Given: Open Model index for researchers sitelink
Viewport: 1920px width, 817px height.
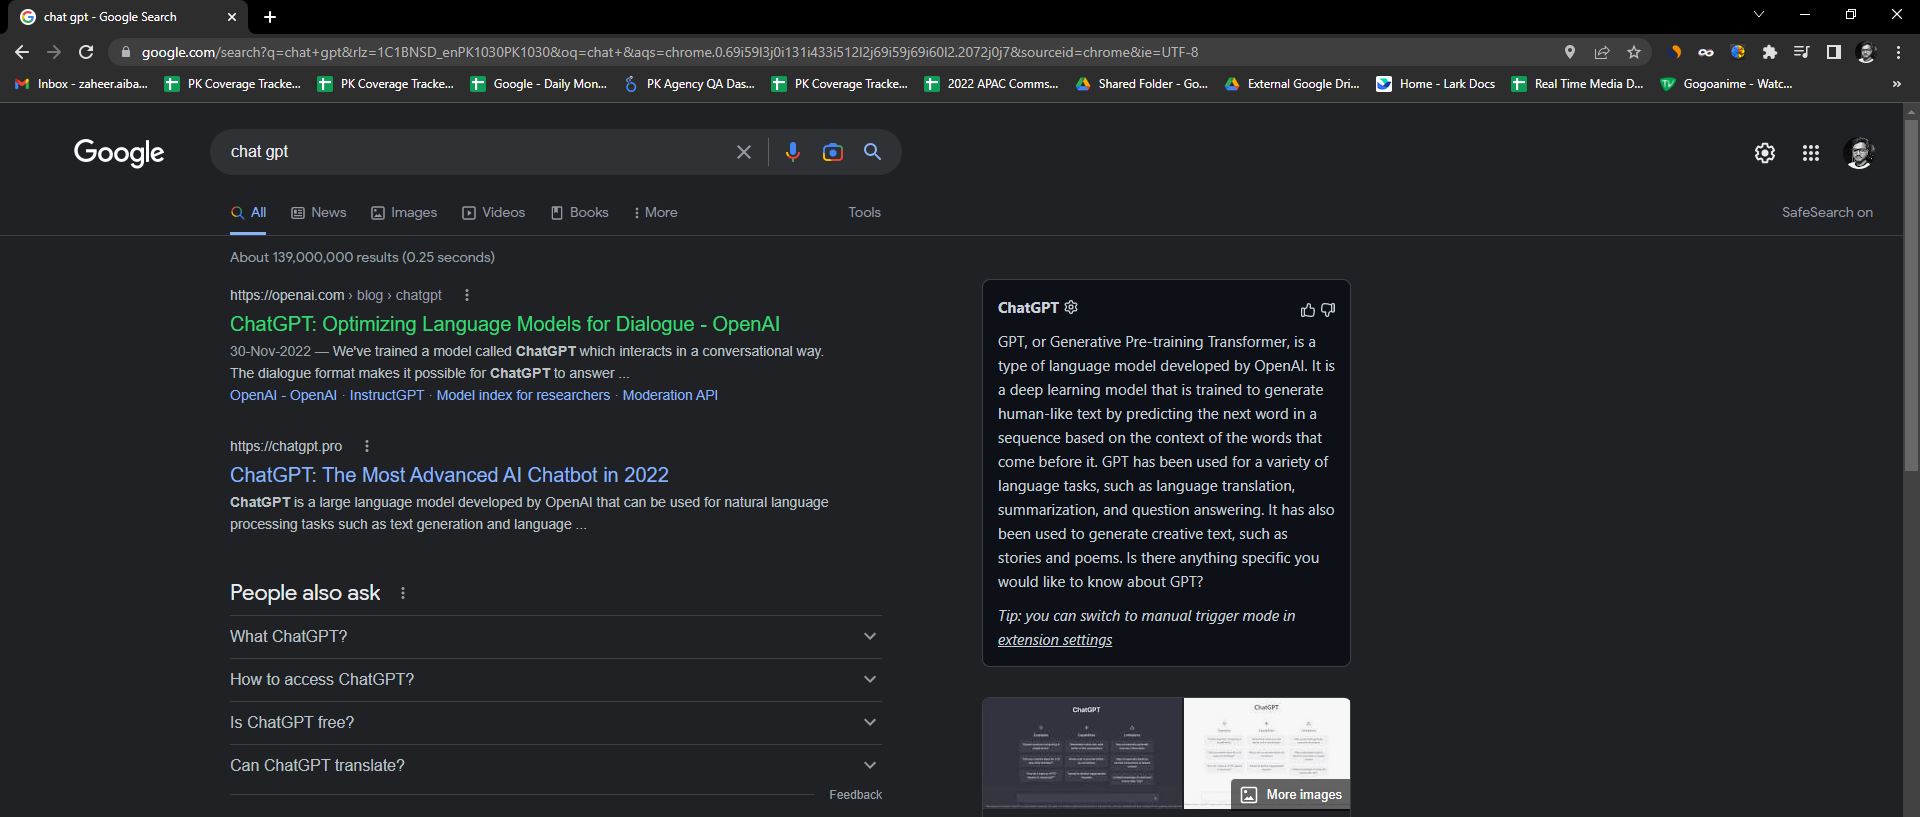Looking at the screenshot, I should pyautogui.click(x=523, y=395).
